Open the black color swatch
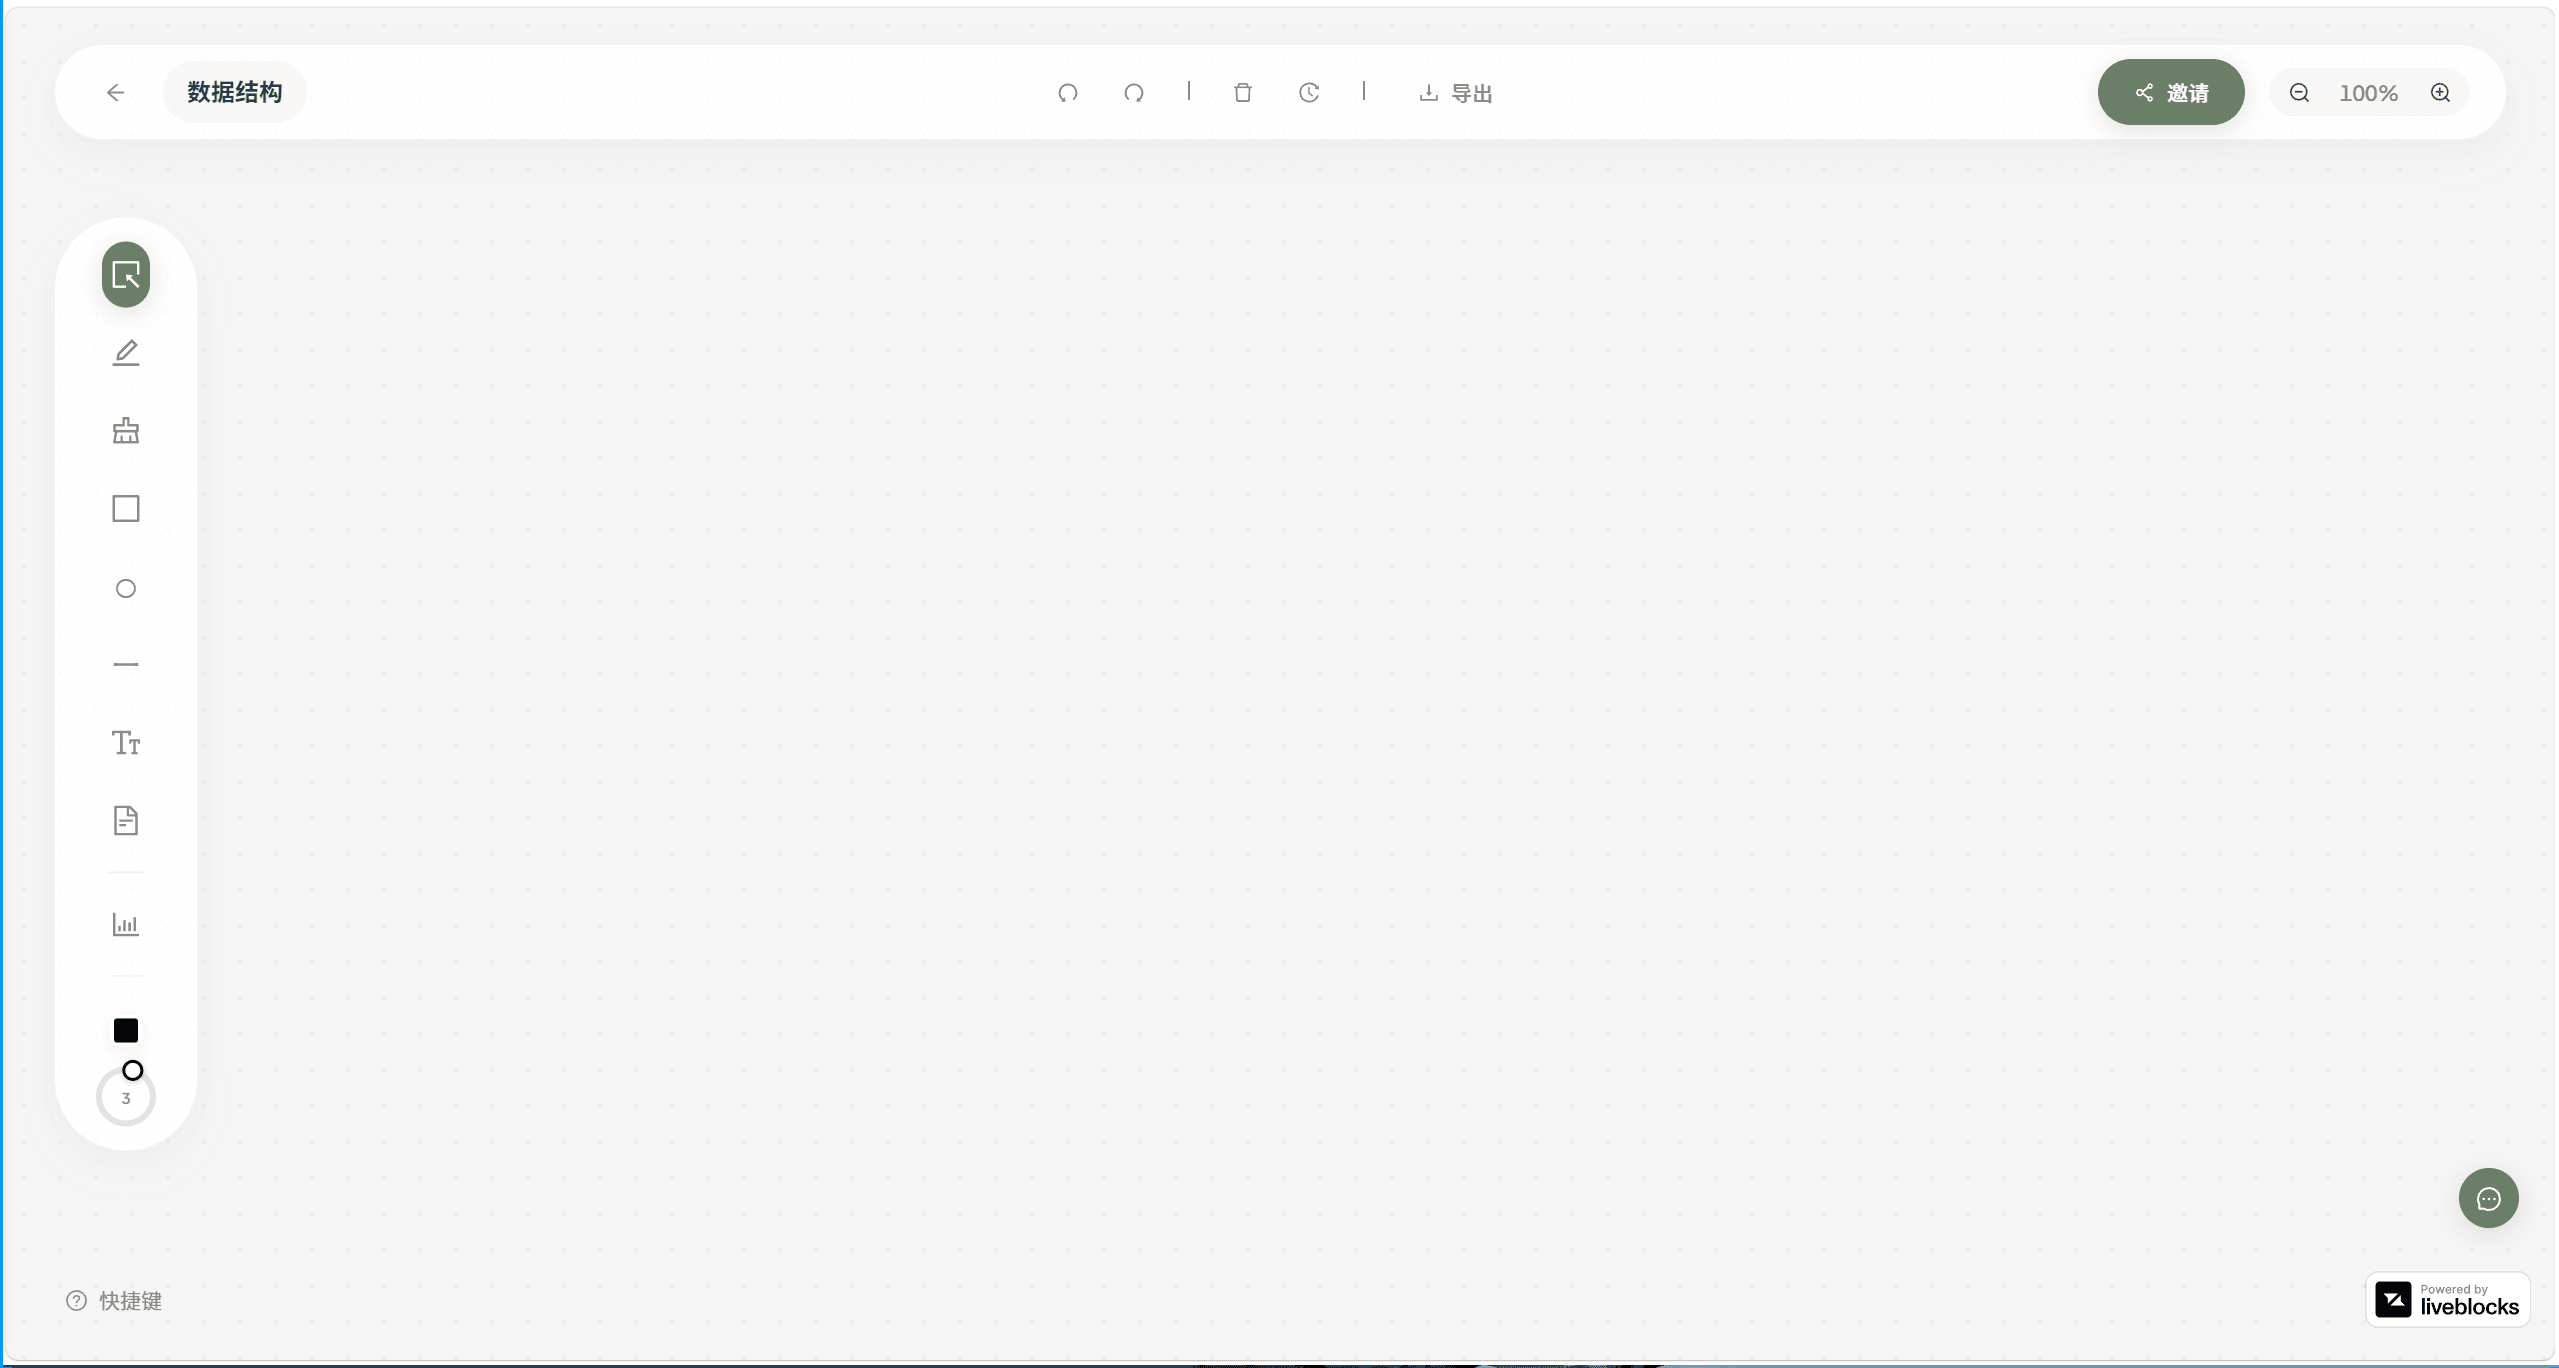 click(x=126, y=1030)
